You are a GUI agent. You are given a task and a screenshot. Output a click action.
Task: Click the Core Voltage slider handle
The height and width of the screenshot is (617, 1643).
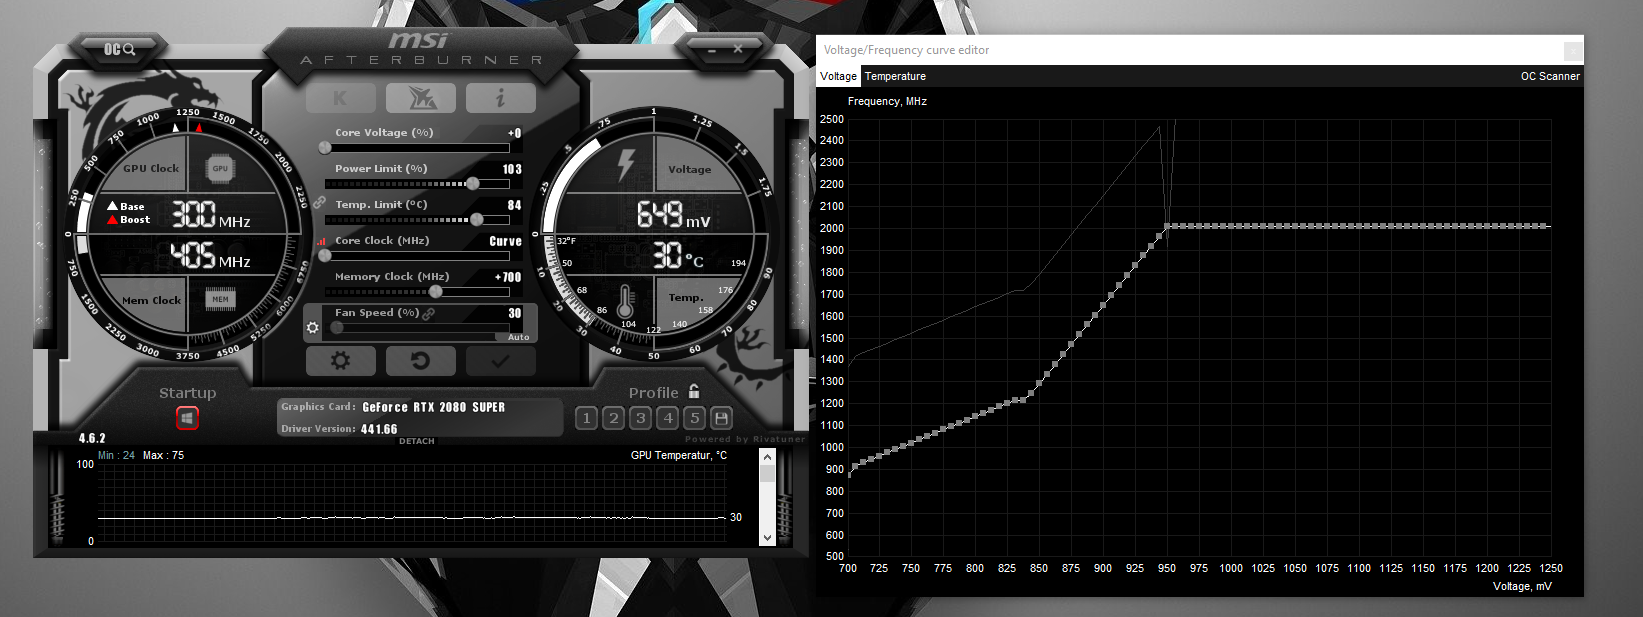click(x=325, y=147)
